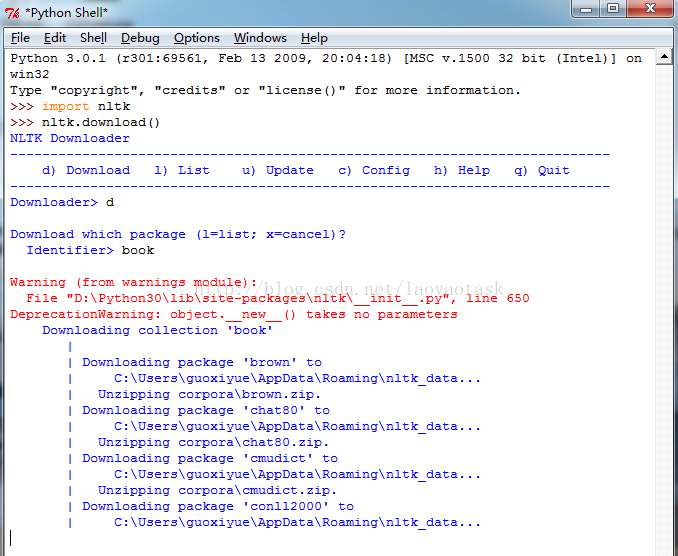
Task: Click the 'Downloader> d' prompt line
Action: click(62, 202)
